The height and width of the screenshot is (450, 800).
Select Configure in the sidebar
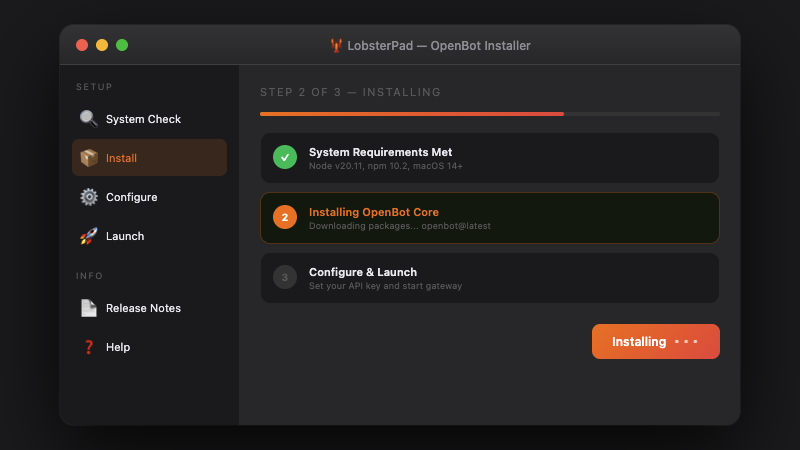coord(131,197)
